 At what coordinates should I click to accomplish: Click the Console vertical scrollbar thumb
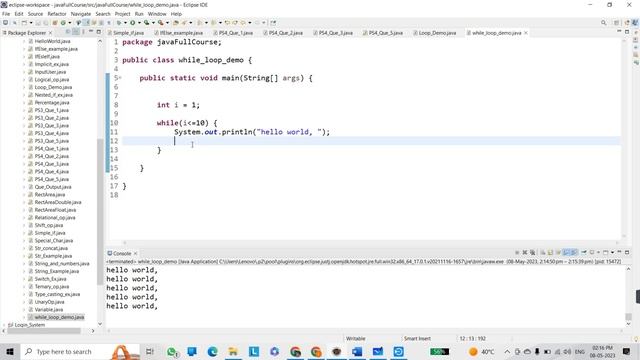[x=629, y=317]
